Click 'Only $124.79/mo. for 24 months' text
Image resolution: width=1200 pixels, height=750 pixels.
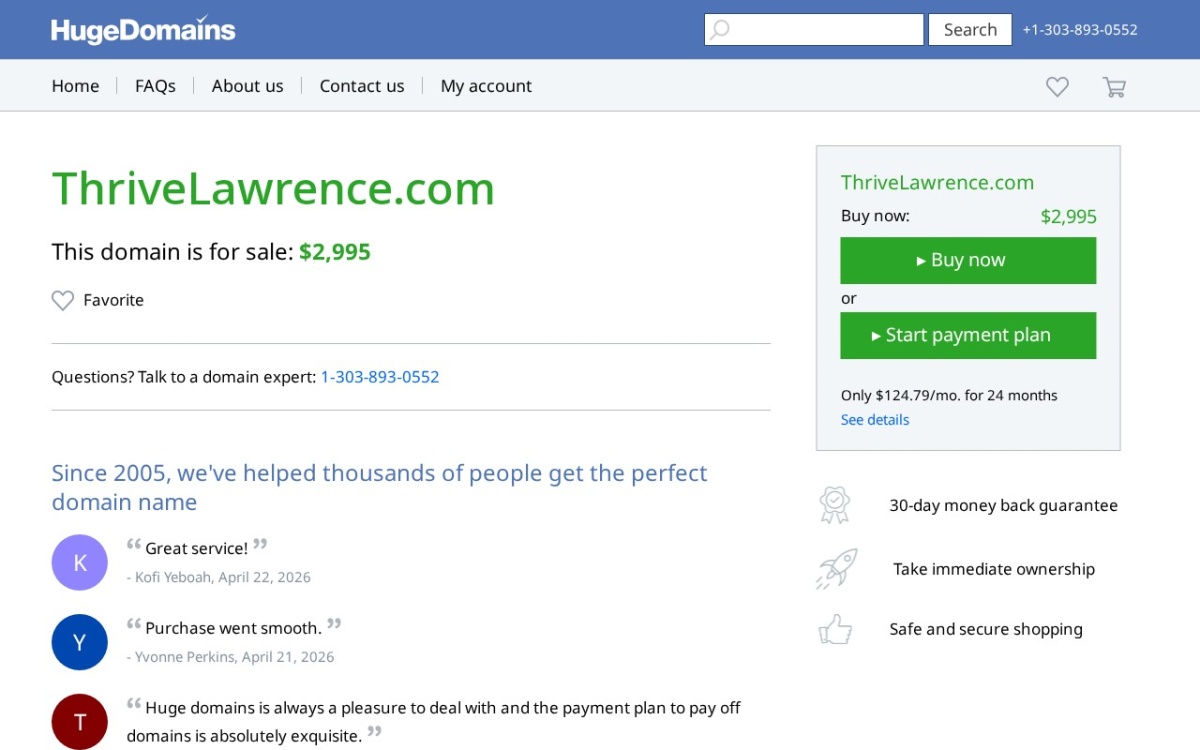point(949,395)
